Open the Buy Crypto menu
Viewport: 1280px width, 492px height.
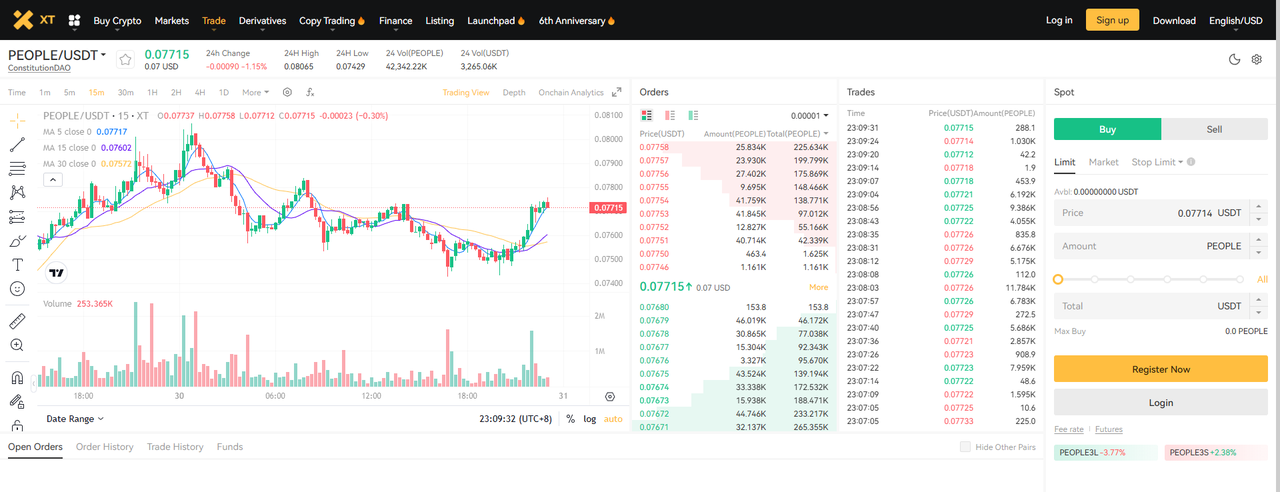point(117,20)
